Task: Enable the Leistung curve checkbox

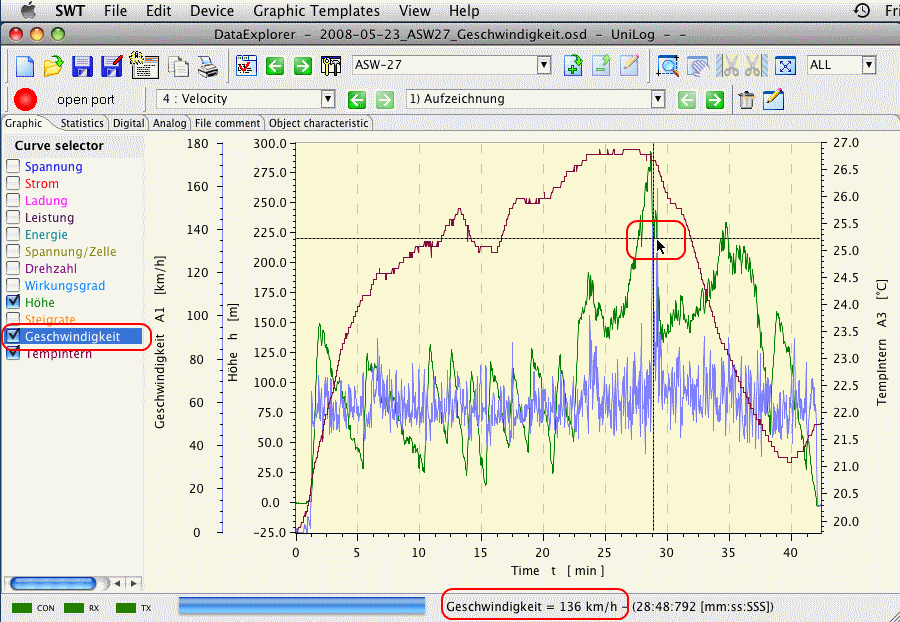Action: (x=13, y=217)
